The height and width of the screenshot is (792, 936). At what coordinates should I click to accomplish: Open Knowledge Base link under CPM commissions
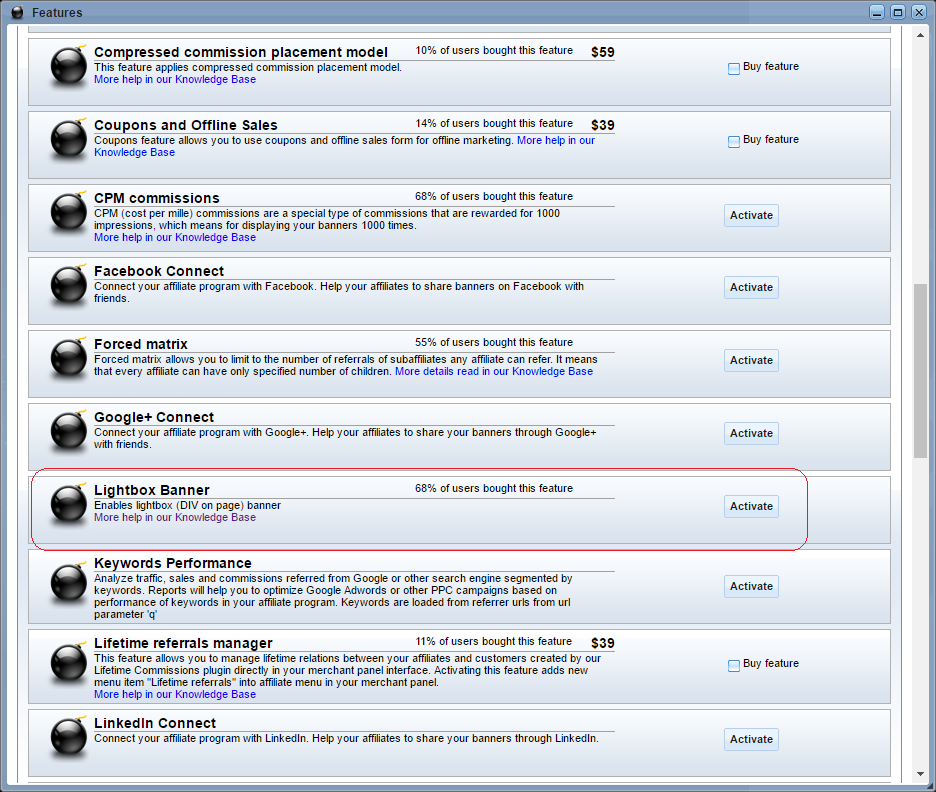[175, 238]
